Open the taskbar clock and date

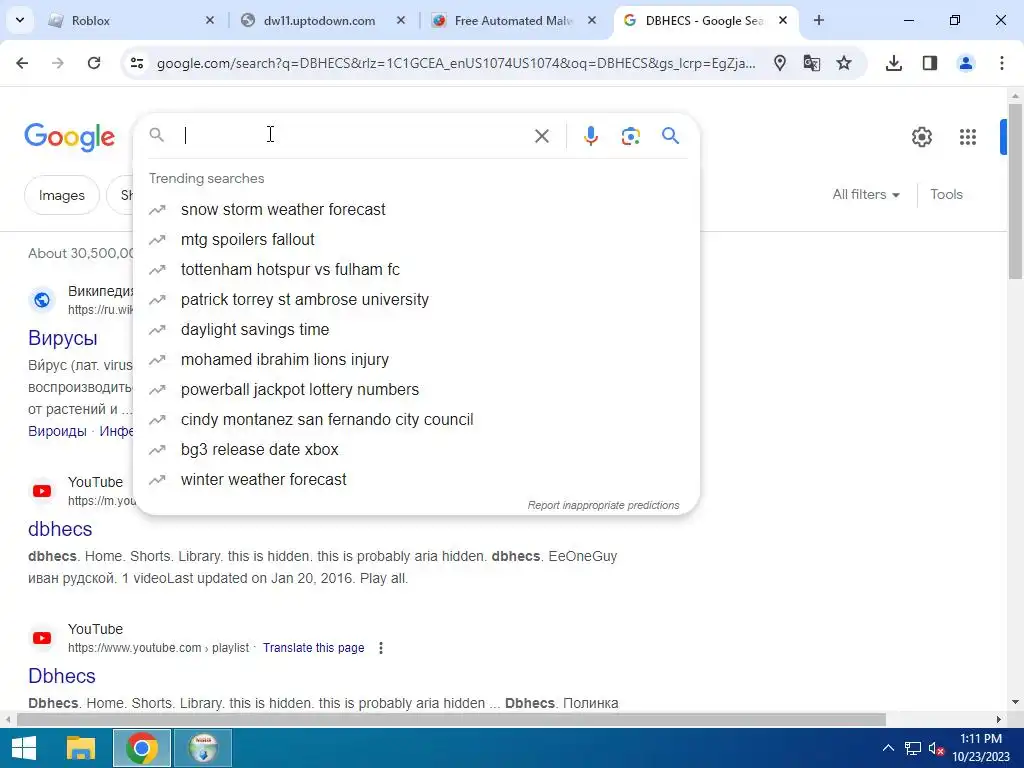click(981, 748)
